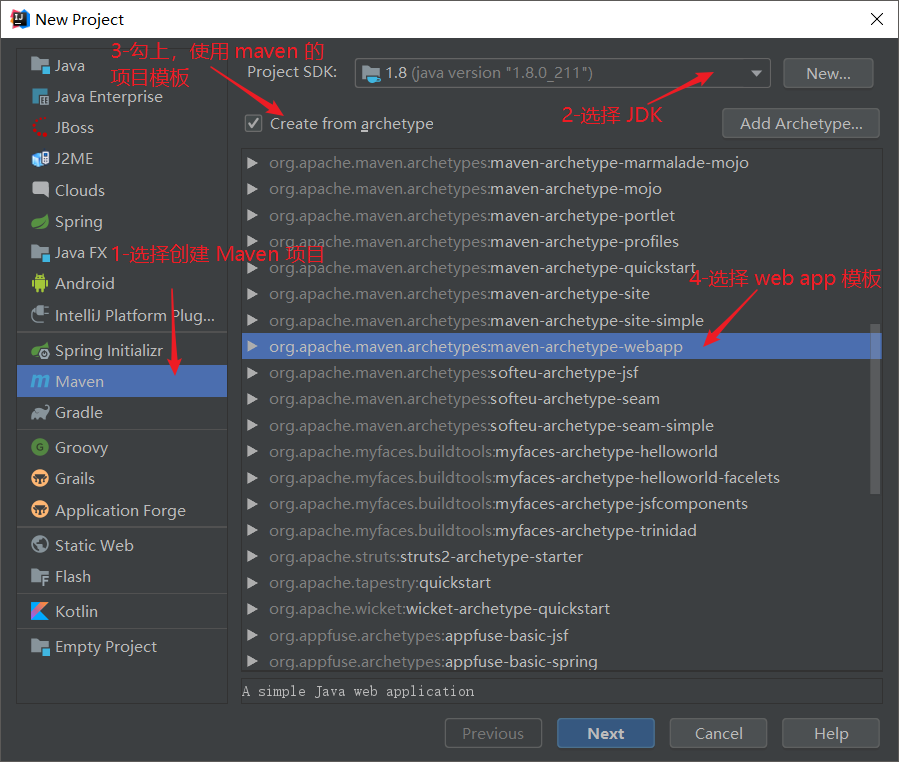Screen dimensions: 899x762
Task: Expand maven-archetype-portlet node arrow
Action: click(x=252, y=216)
